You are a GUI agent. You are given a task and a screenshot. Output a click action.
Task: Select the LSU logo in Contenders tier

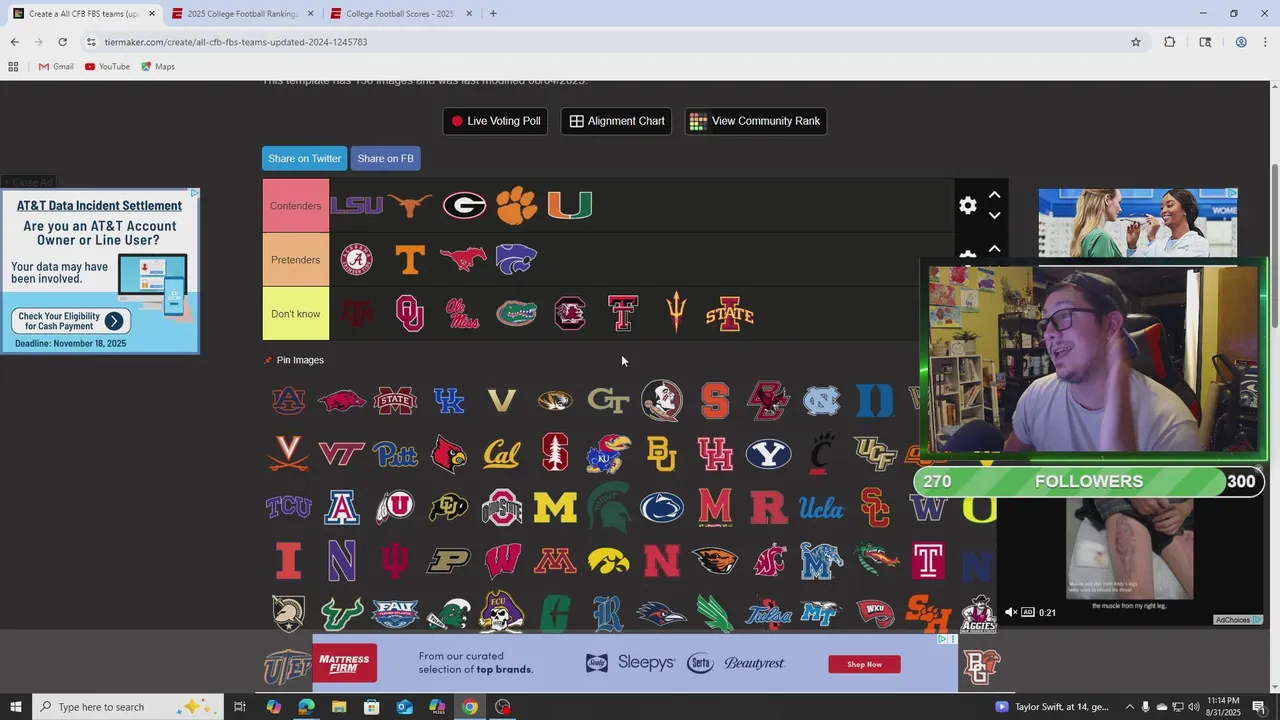(357, 205)
